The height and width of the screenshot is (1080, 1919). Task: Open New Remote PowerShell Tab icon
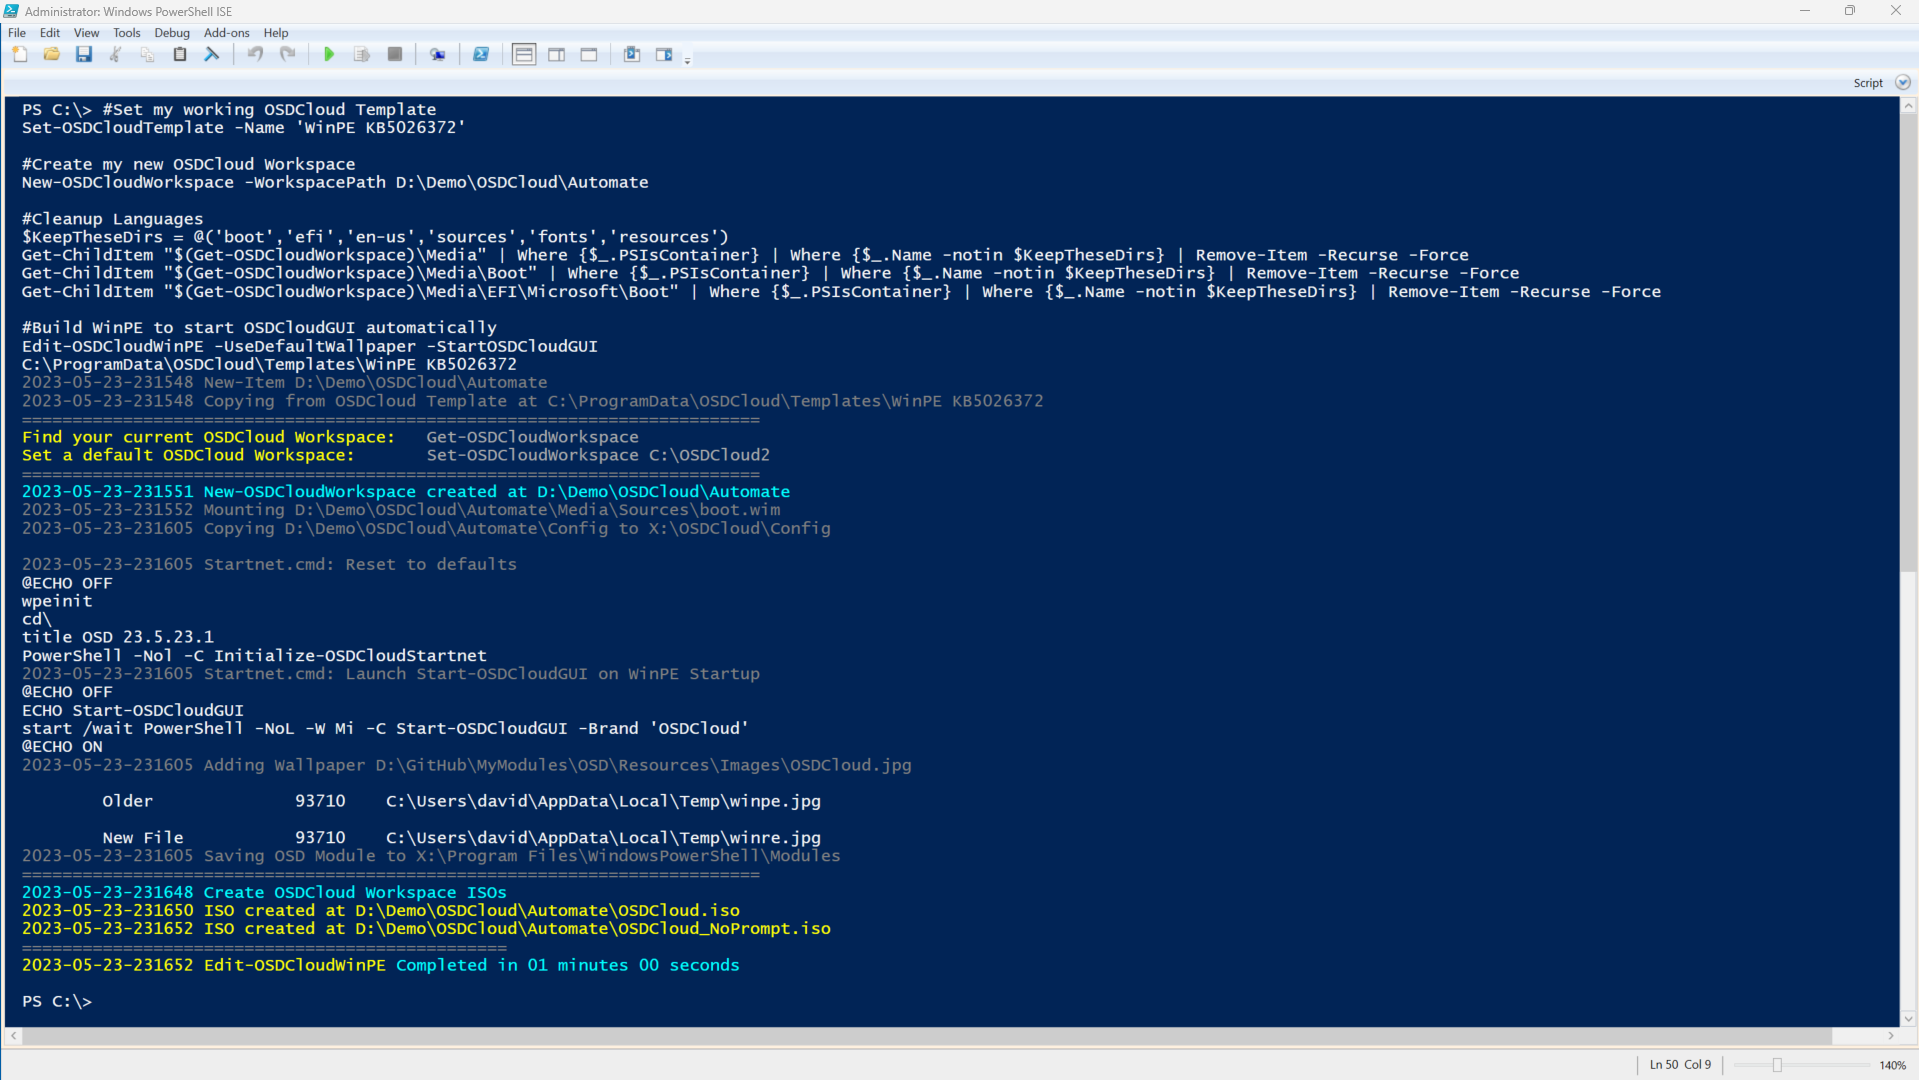(x=438, y=55)
